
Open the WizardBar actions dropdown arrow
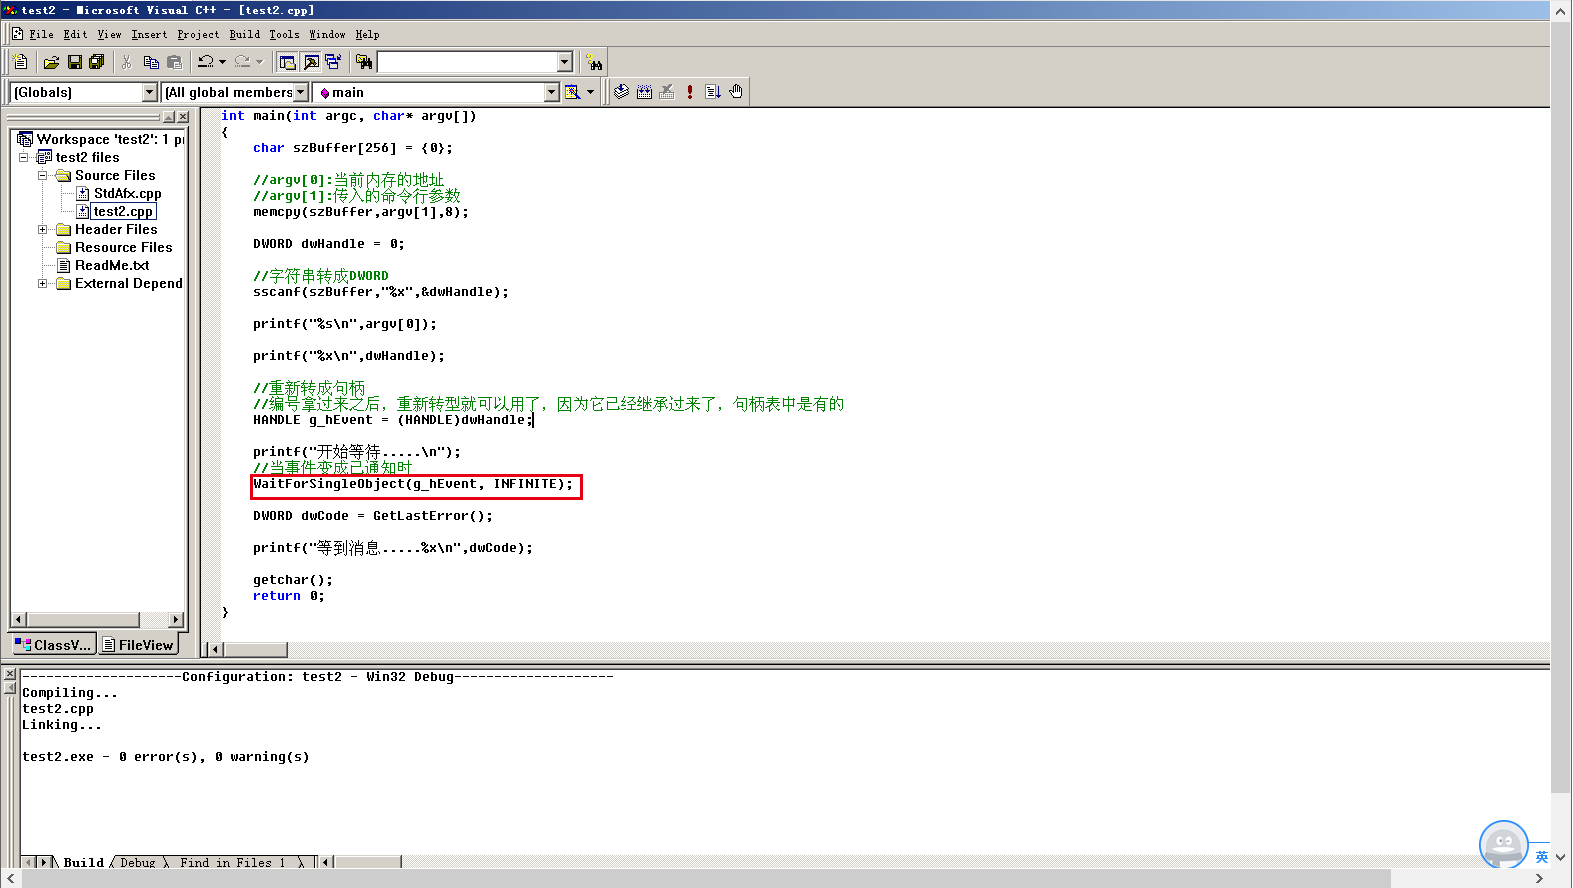(590, 92)
